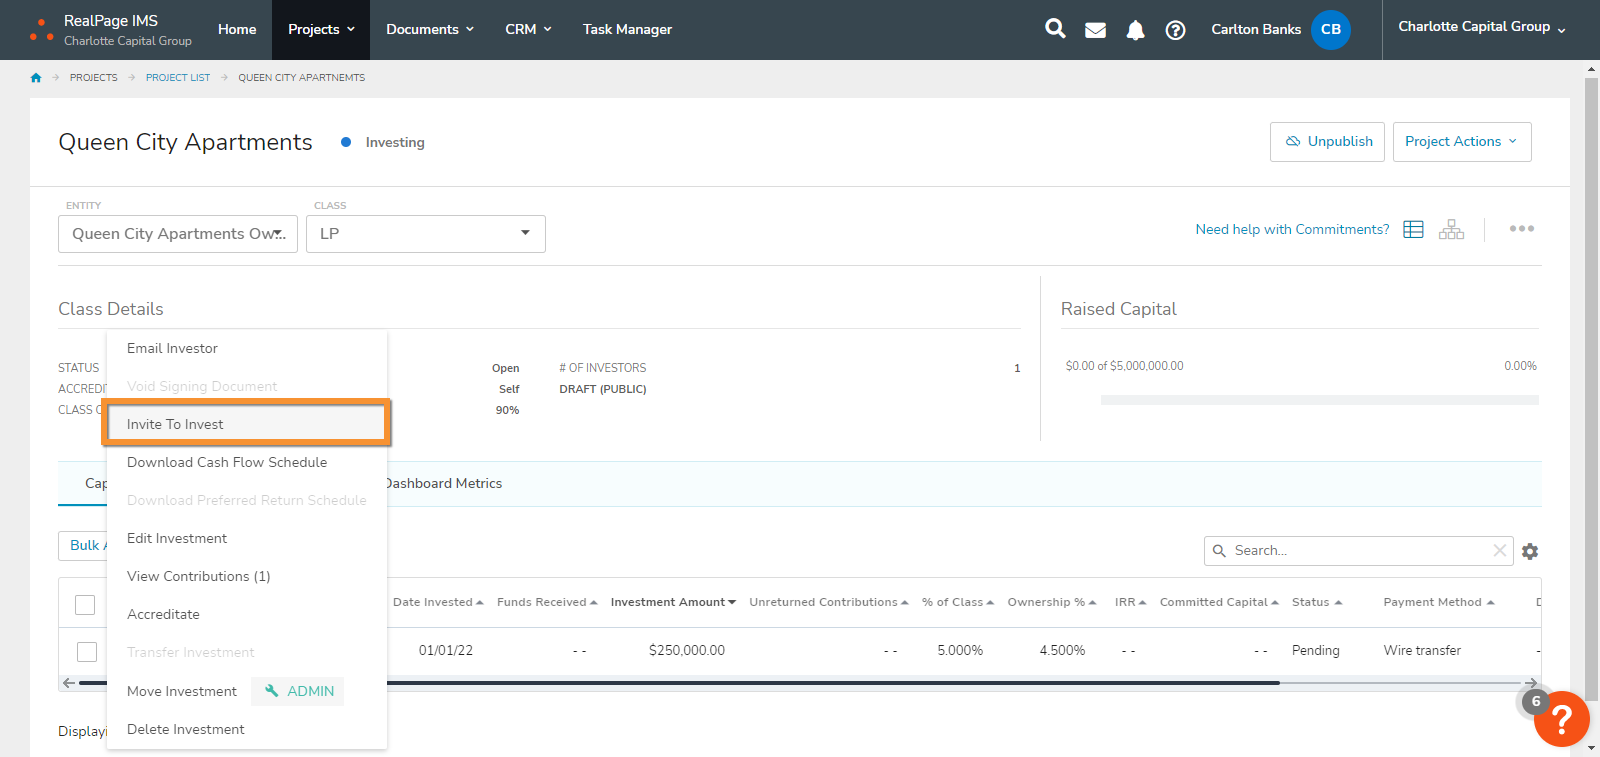The image size is (1600, 757).
Task: Open the Project Actions dropdown
Action: [x=1462, y=142]
